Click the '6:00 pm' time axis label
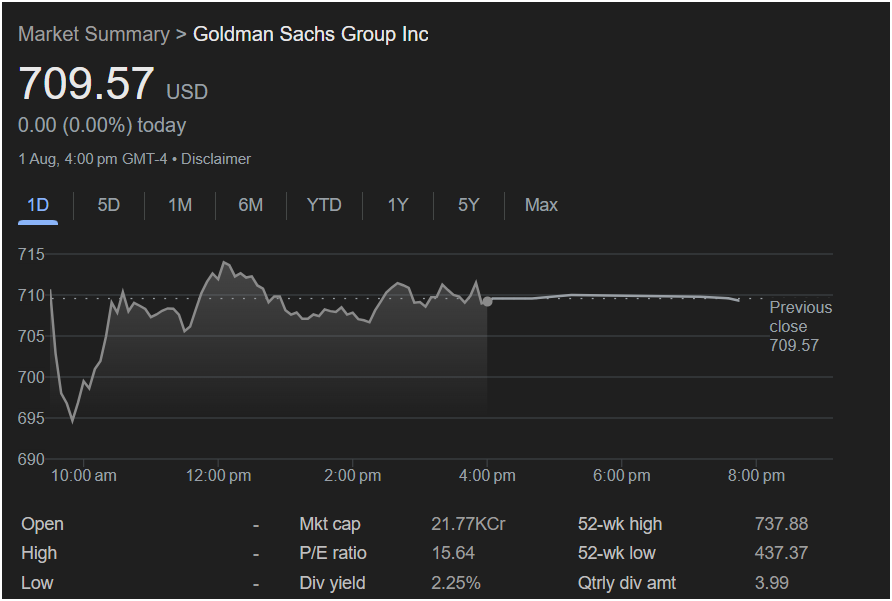 click(x=622, y=476)
